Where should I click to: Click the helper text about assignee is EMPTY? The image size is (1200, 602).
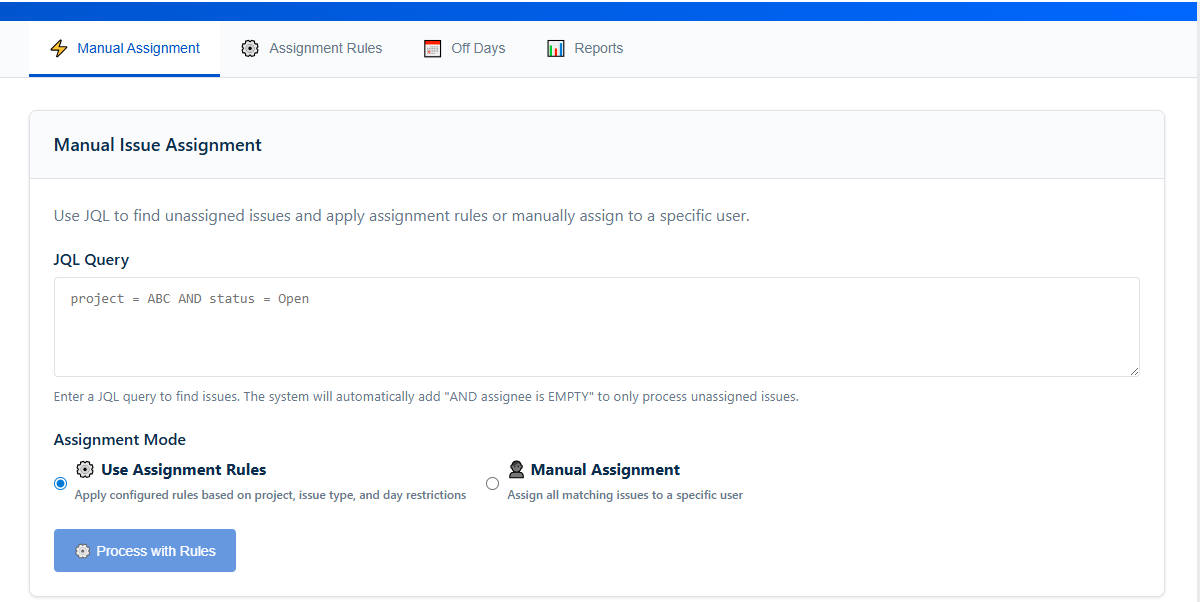point(426,396)
